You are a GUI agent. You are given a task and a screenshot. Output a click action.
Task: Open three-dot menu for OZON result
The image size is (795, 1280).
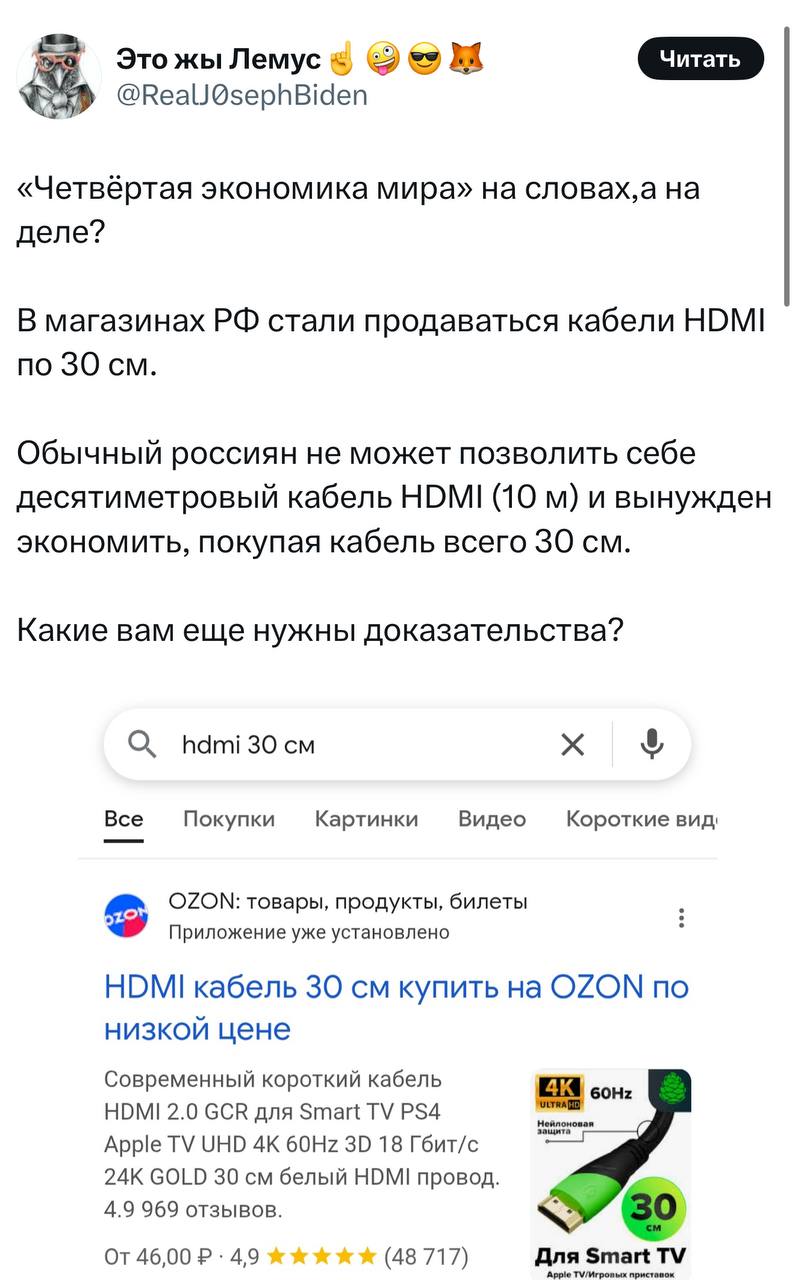coord(681,918)
